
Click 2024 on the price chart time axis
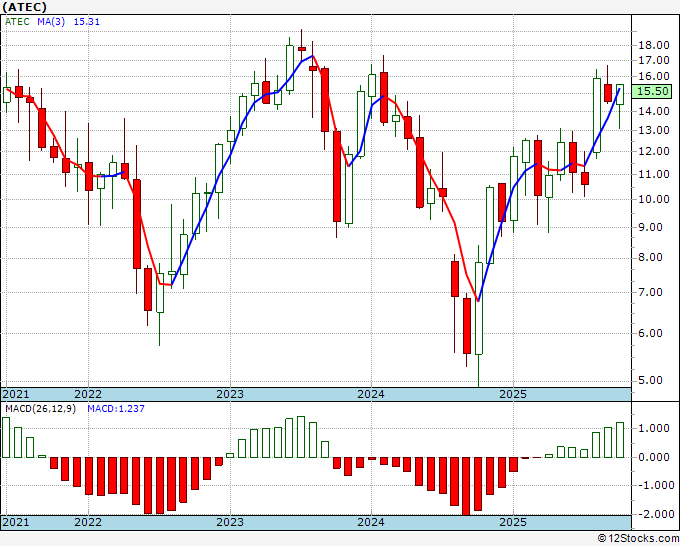click(371, 394)
